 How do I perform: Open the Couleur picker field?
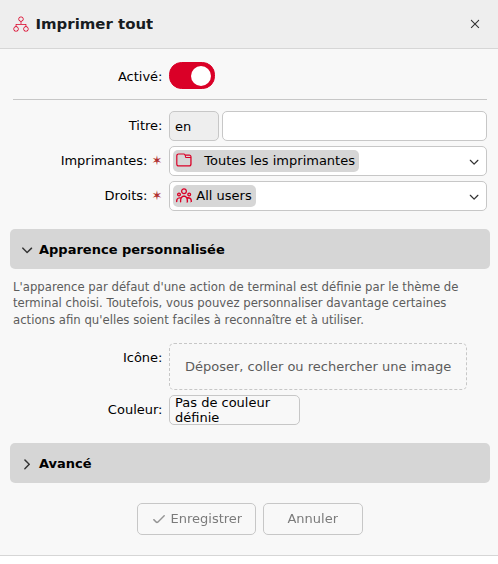coord(234,410)
